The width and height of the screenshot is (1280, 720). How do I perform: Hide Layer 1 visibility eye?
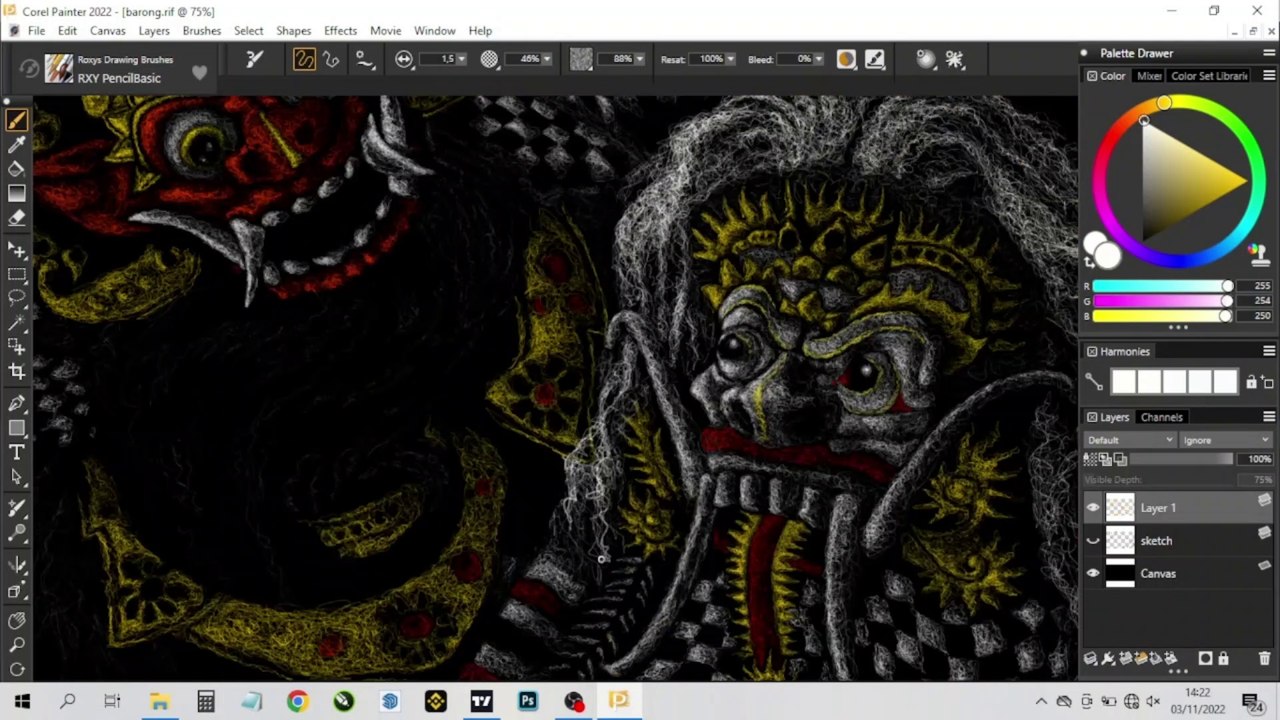click(1093, 508)
